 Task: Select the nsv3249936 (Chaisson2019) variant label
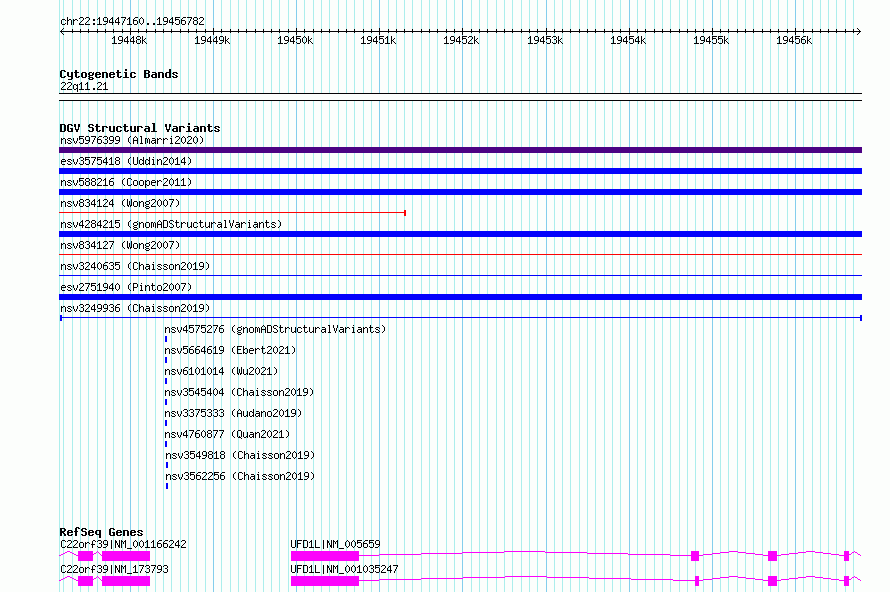pyautogui.click(x=135, y=308)
